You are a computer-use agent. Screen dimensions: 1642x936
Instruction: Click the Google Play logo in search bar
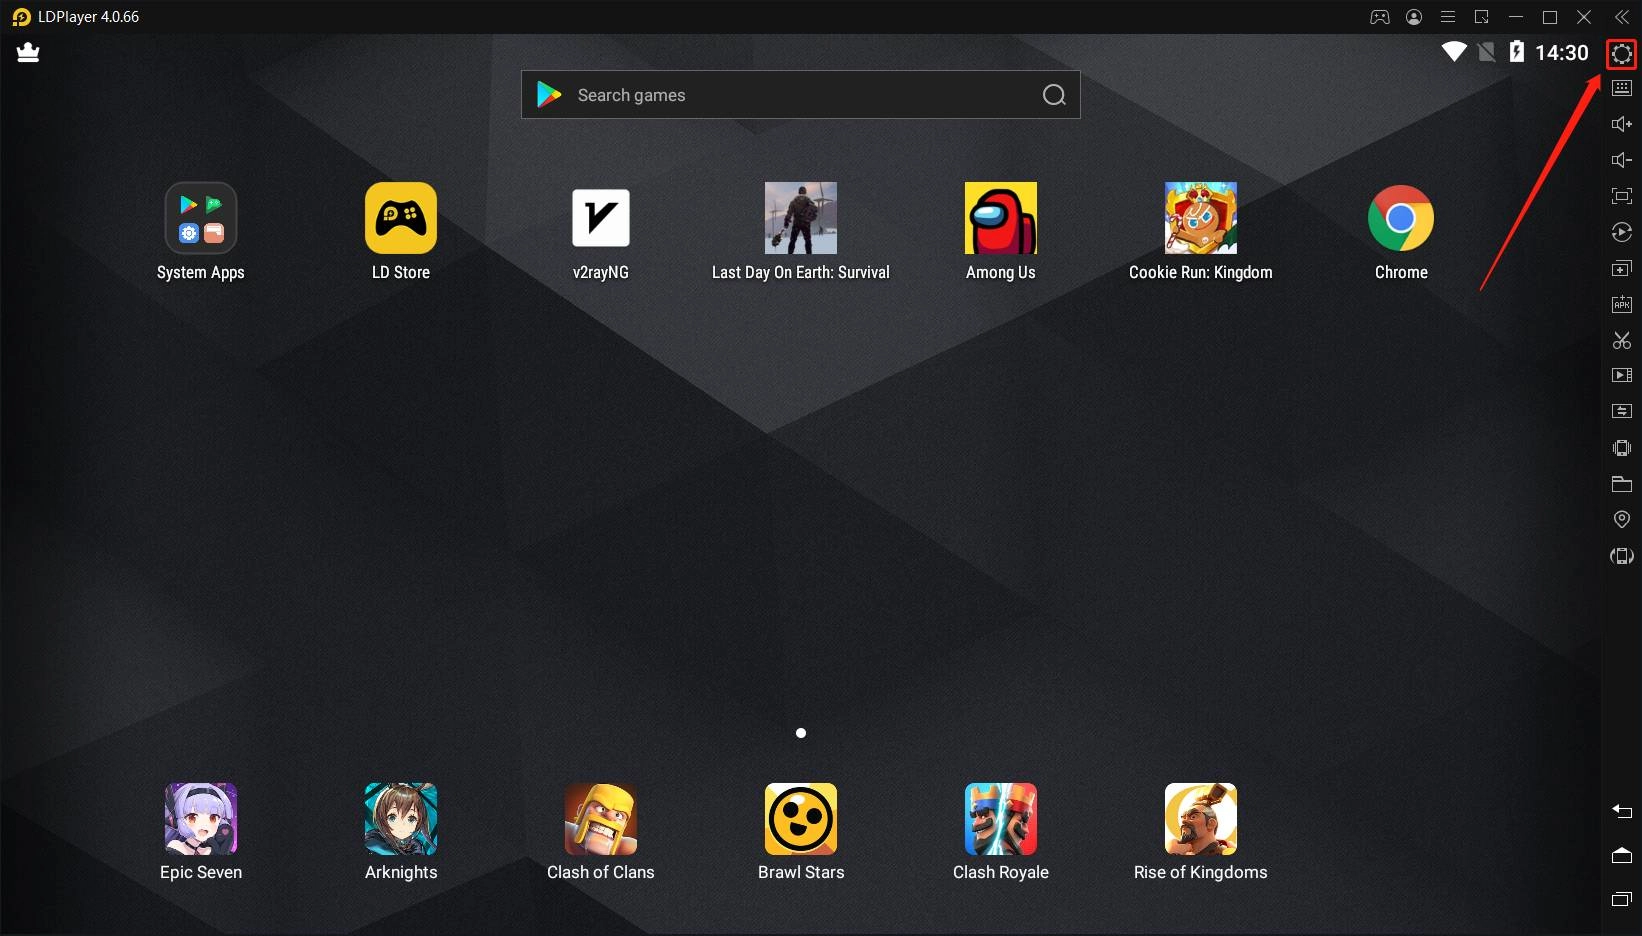pyautogui.click(x=549, y=95)
